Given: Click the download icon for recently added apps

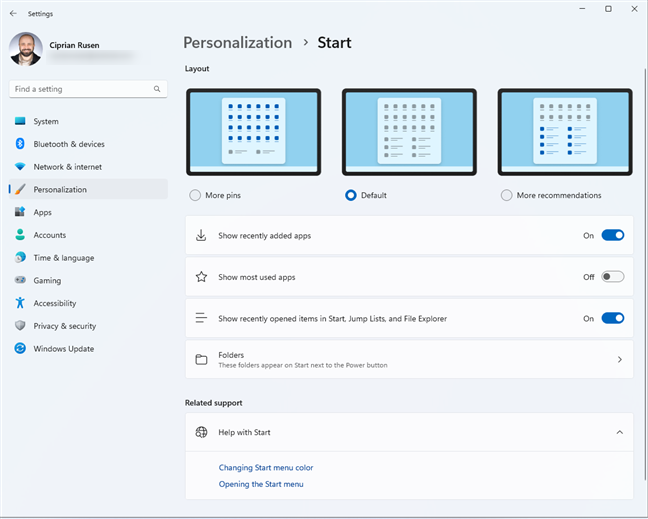Looking at the screenshot, I should click(x=201, y=235).
